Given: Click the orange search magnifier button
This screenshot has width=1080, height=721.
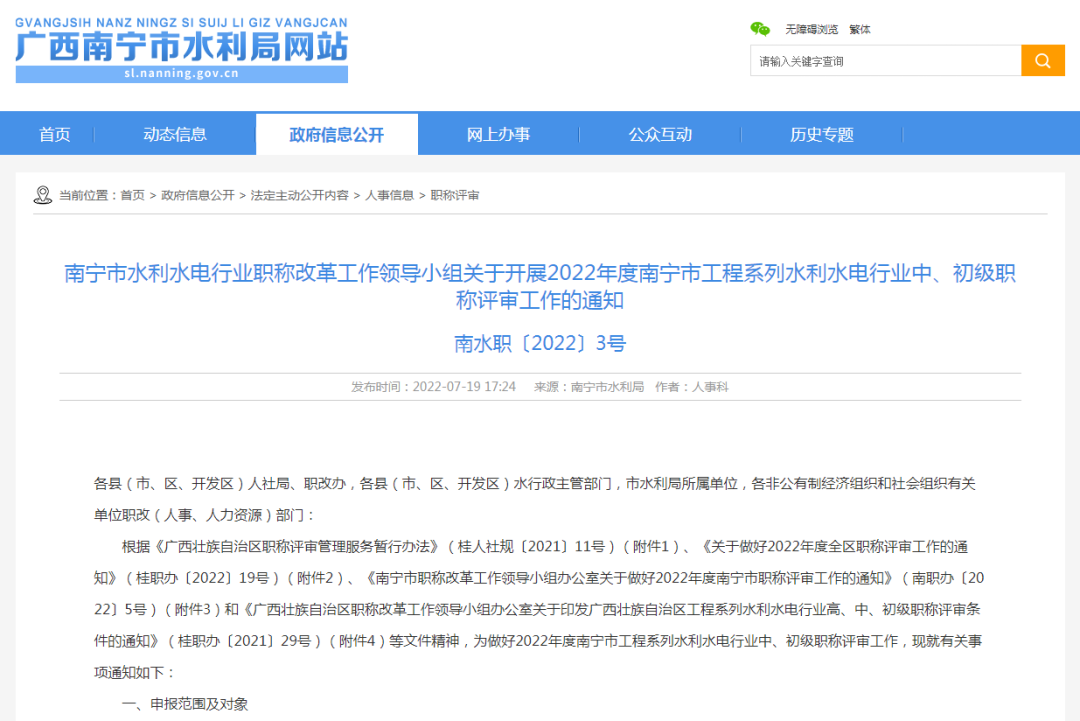Looking at the screenshot, I should coord(1042,61).
